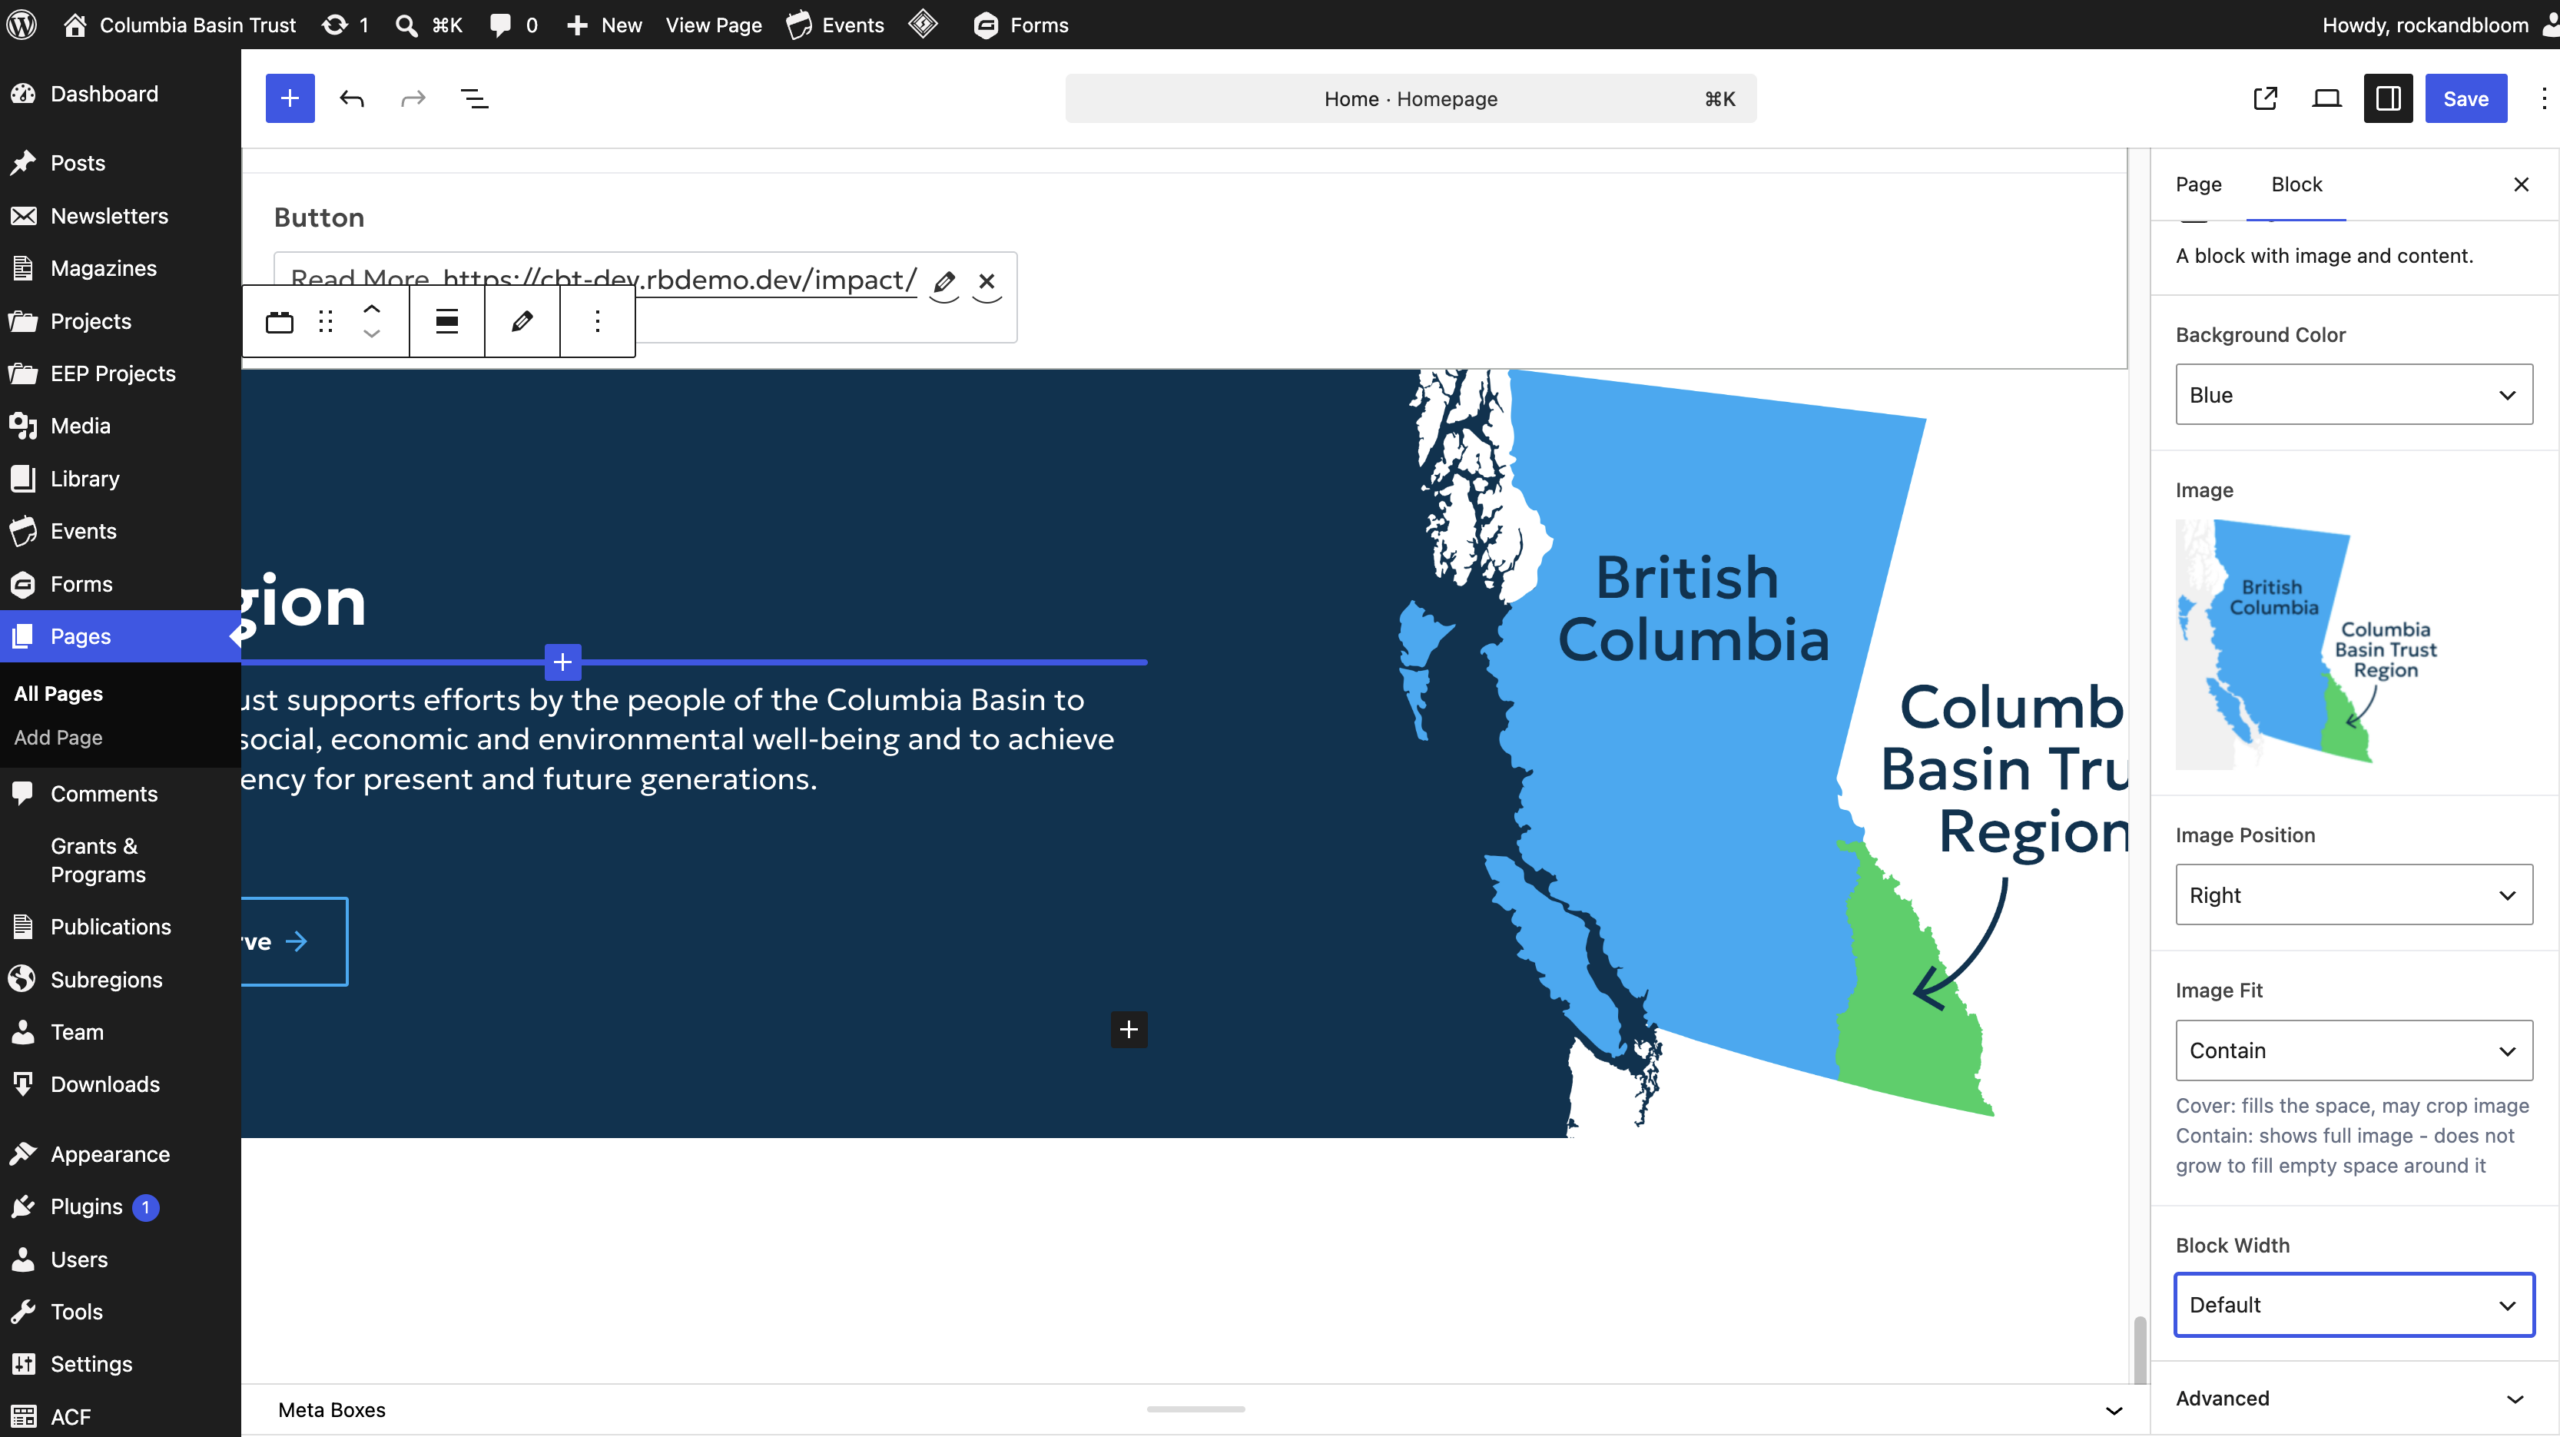
Task: Click the Meta Boxes resize handle
Action: click(x=1195, y=1409)
